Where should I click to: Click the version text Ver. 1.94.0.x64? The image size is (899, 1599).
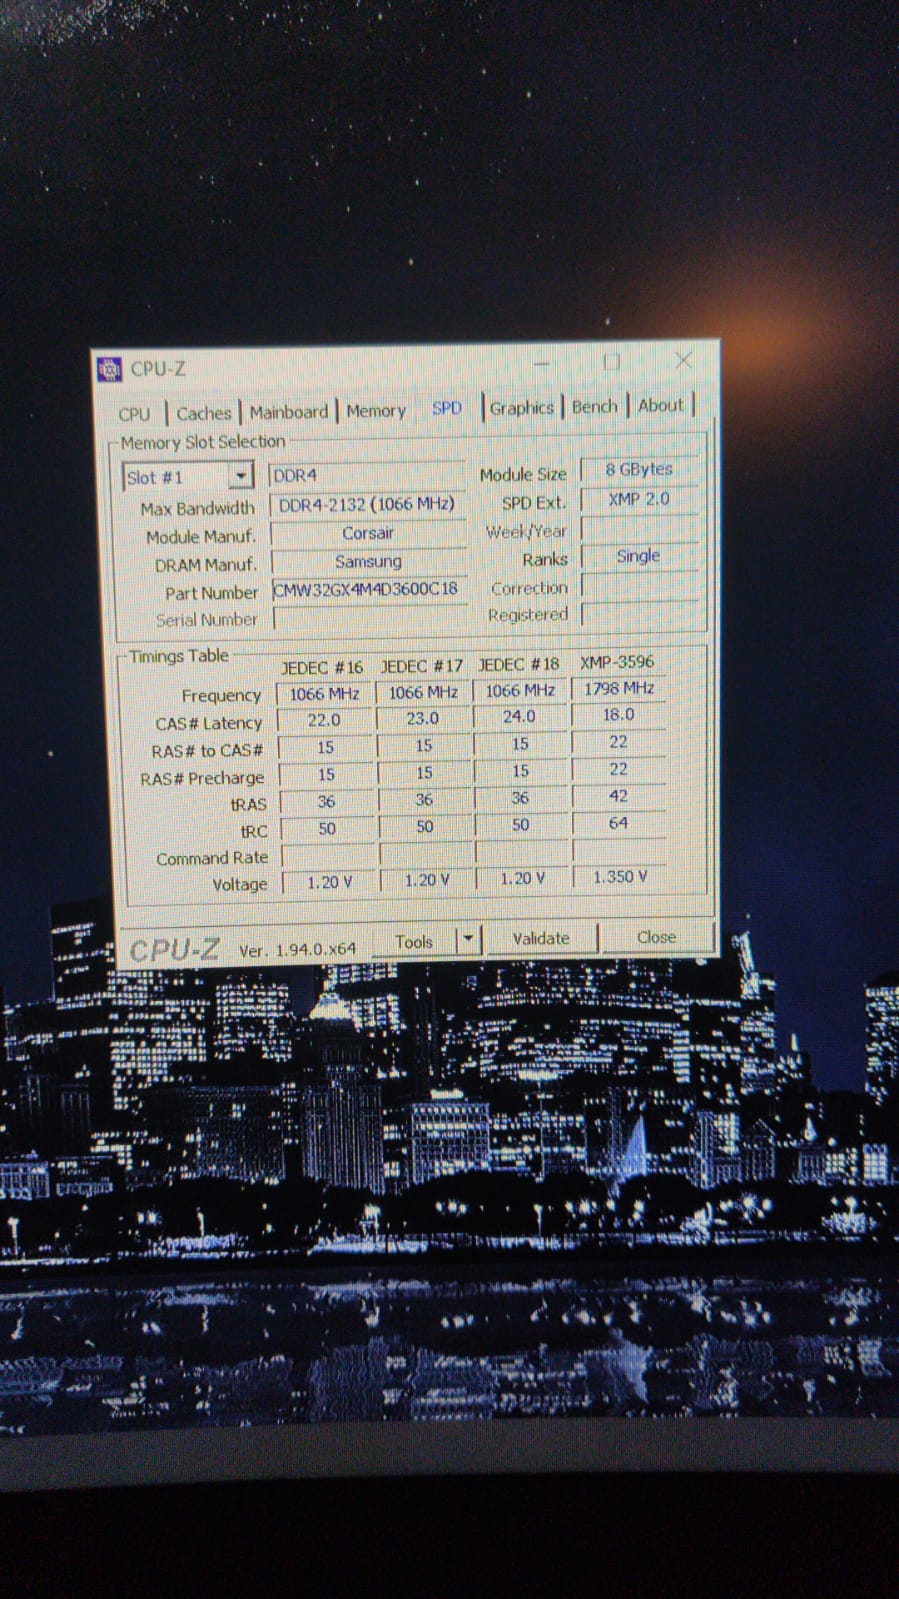tap(297, 950)
